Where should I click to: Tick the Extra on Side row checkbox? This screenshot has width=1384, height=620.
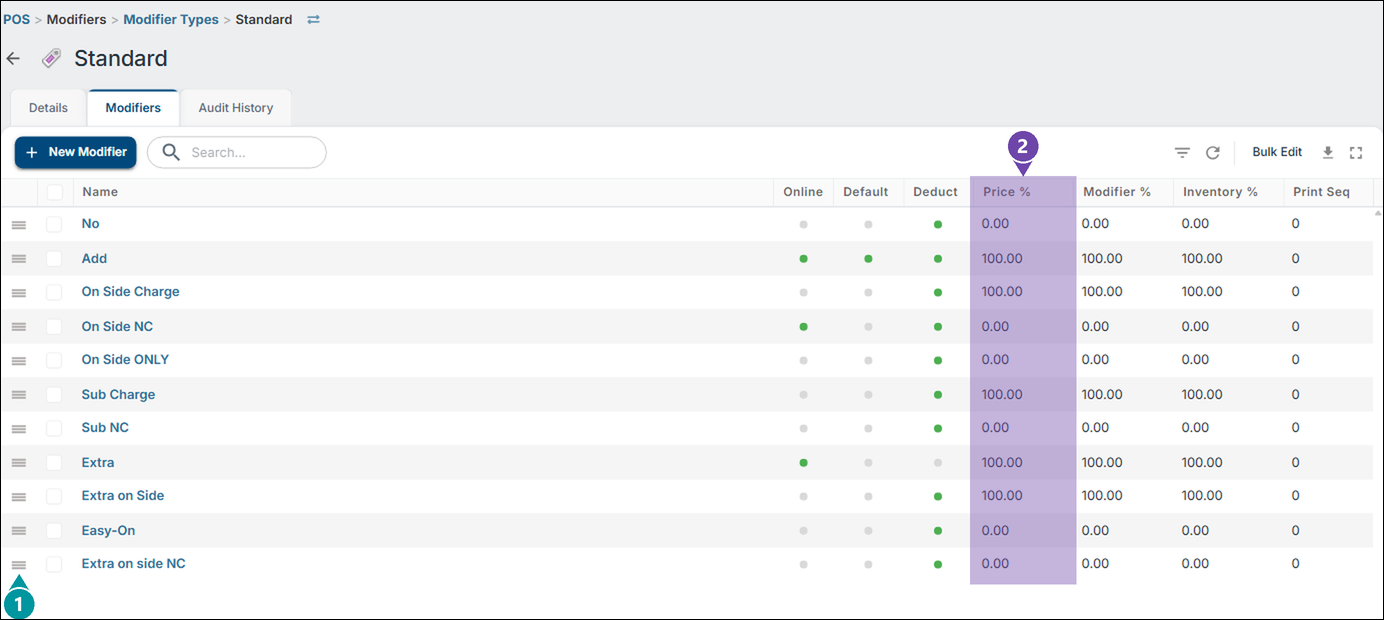(x=54, y=497)
